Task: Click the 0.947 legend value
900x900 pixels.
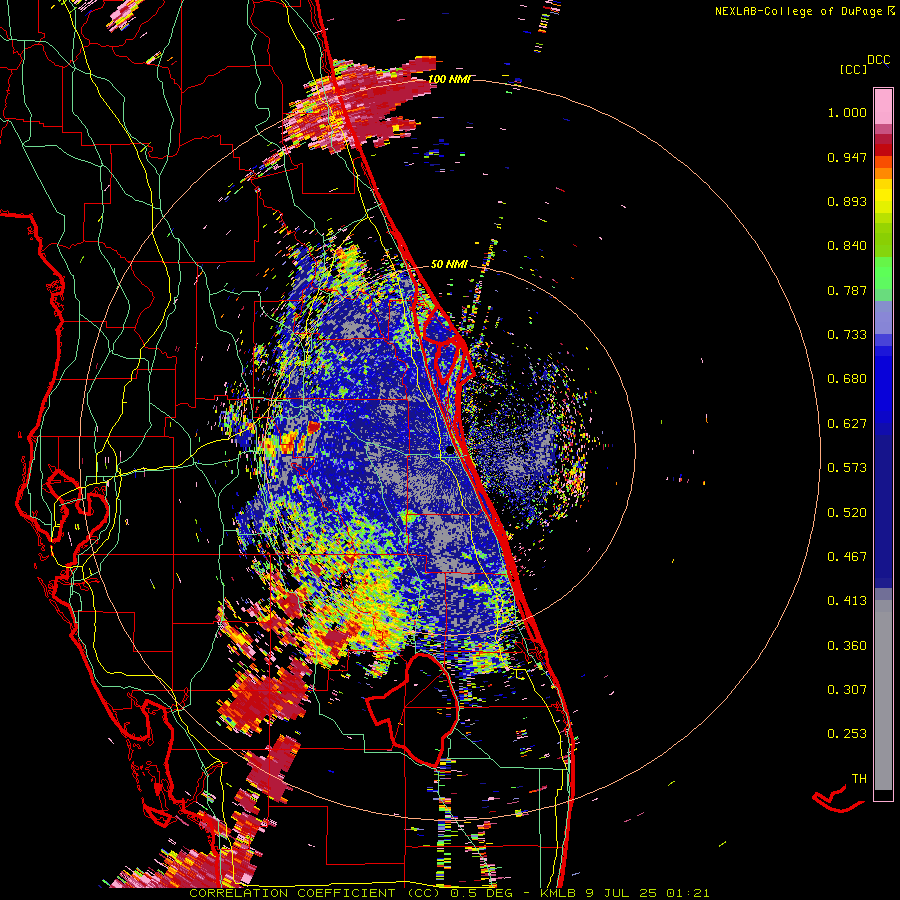Action: point(847,157)
